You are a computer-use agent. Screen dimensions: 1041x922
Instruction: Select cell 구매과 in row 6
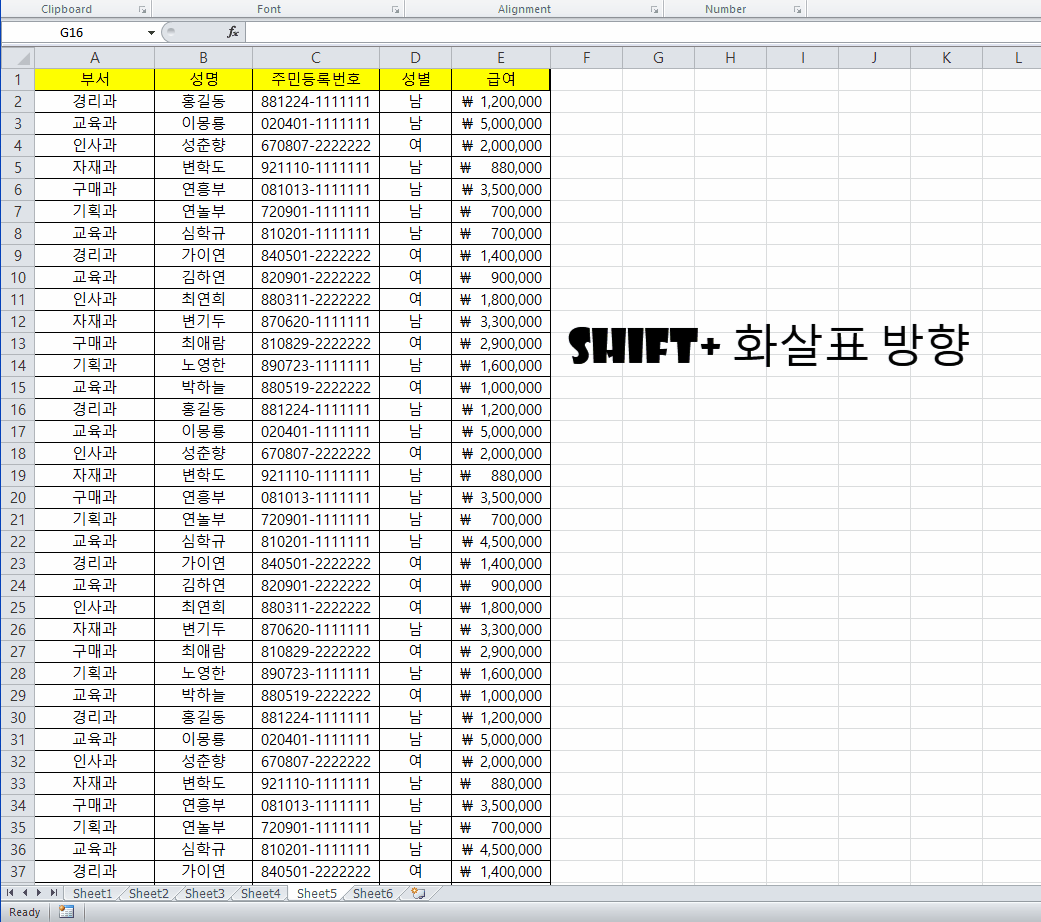point(94,189)
